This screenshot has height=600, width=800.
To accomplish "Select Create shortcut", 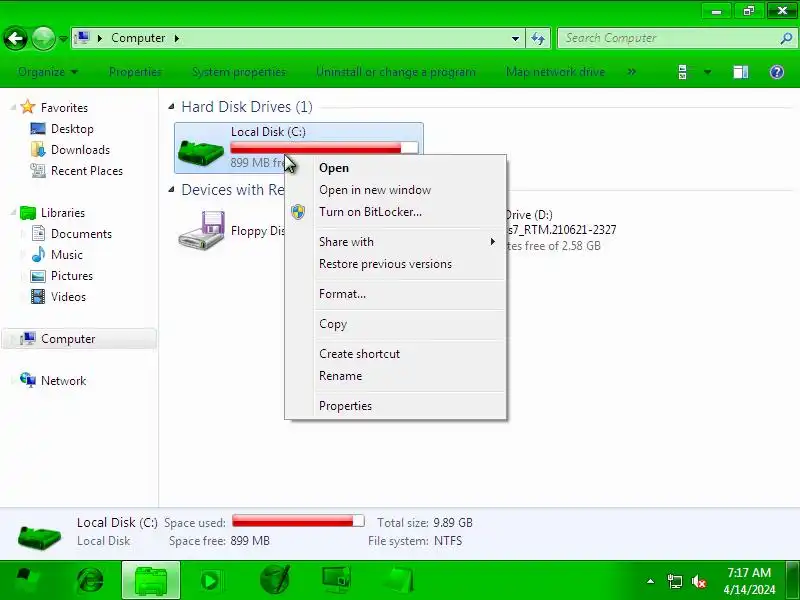I will click(395, 354).
